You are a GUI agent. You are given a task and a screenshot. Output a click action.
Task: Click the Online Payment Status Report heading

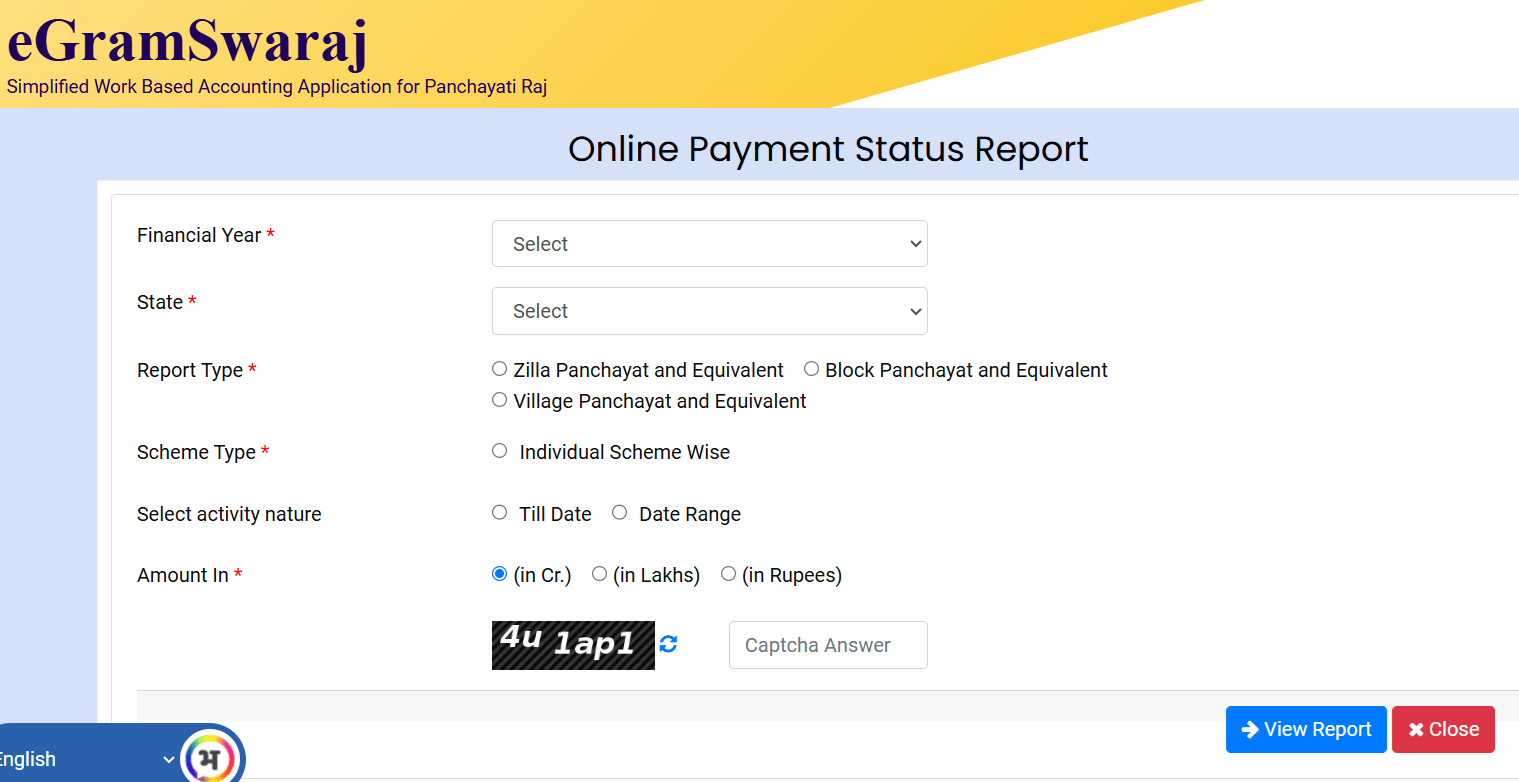(x=828, y=149)
